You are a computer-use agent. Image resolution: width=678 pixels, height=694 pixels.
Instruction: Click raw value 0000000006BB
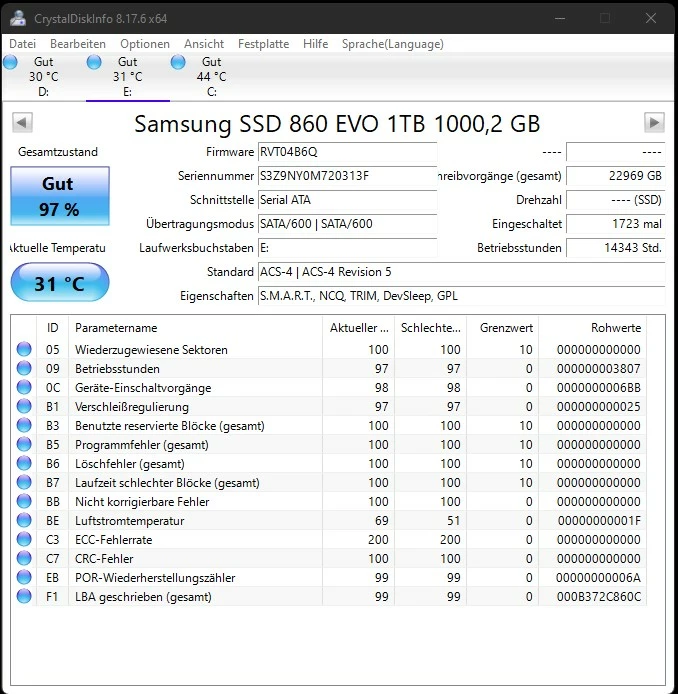599,388
